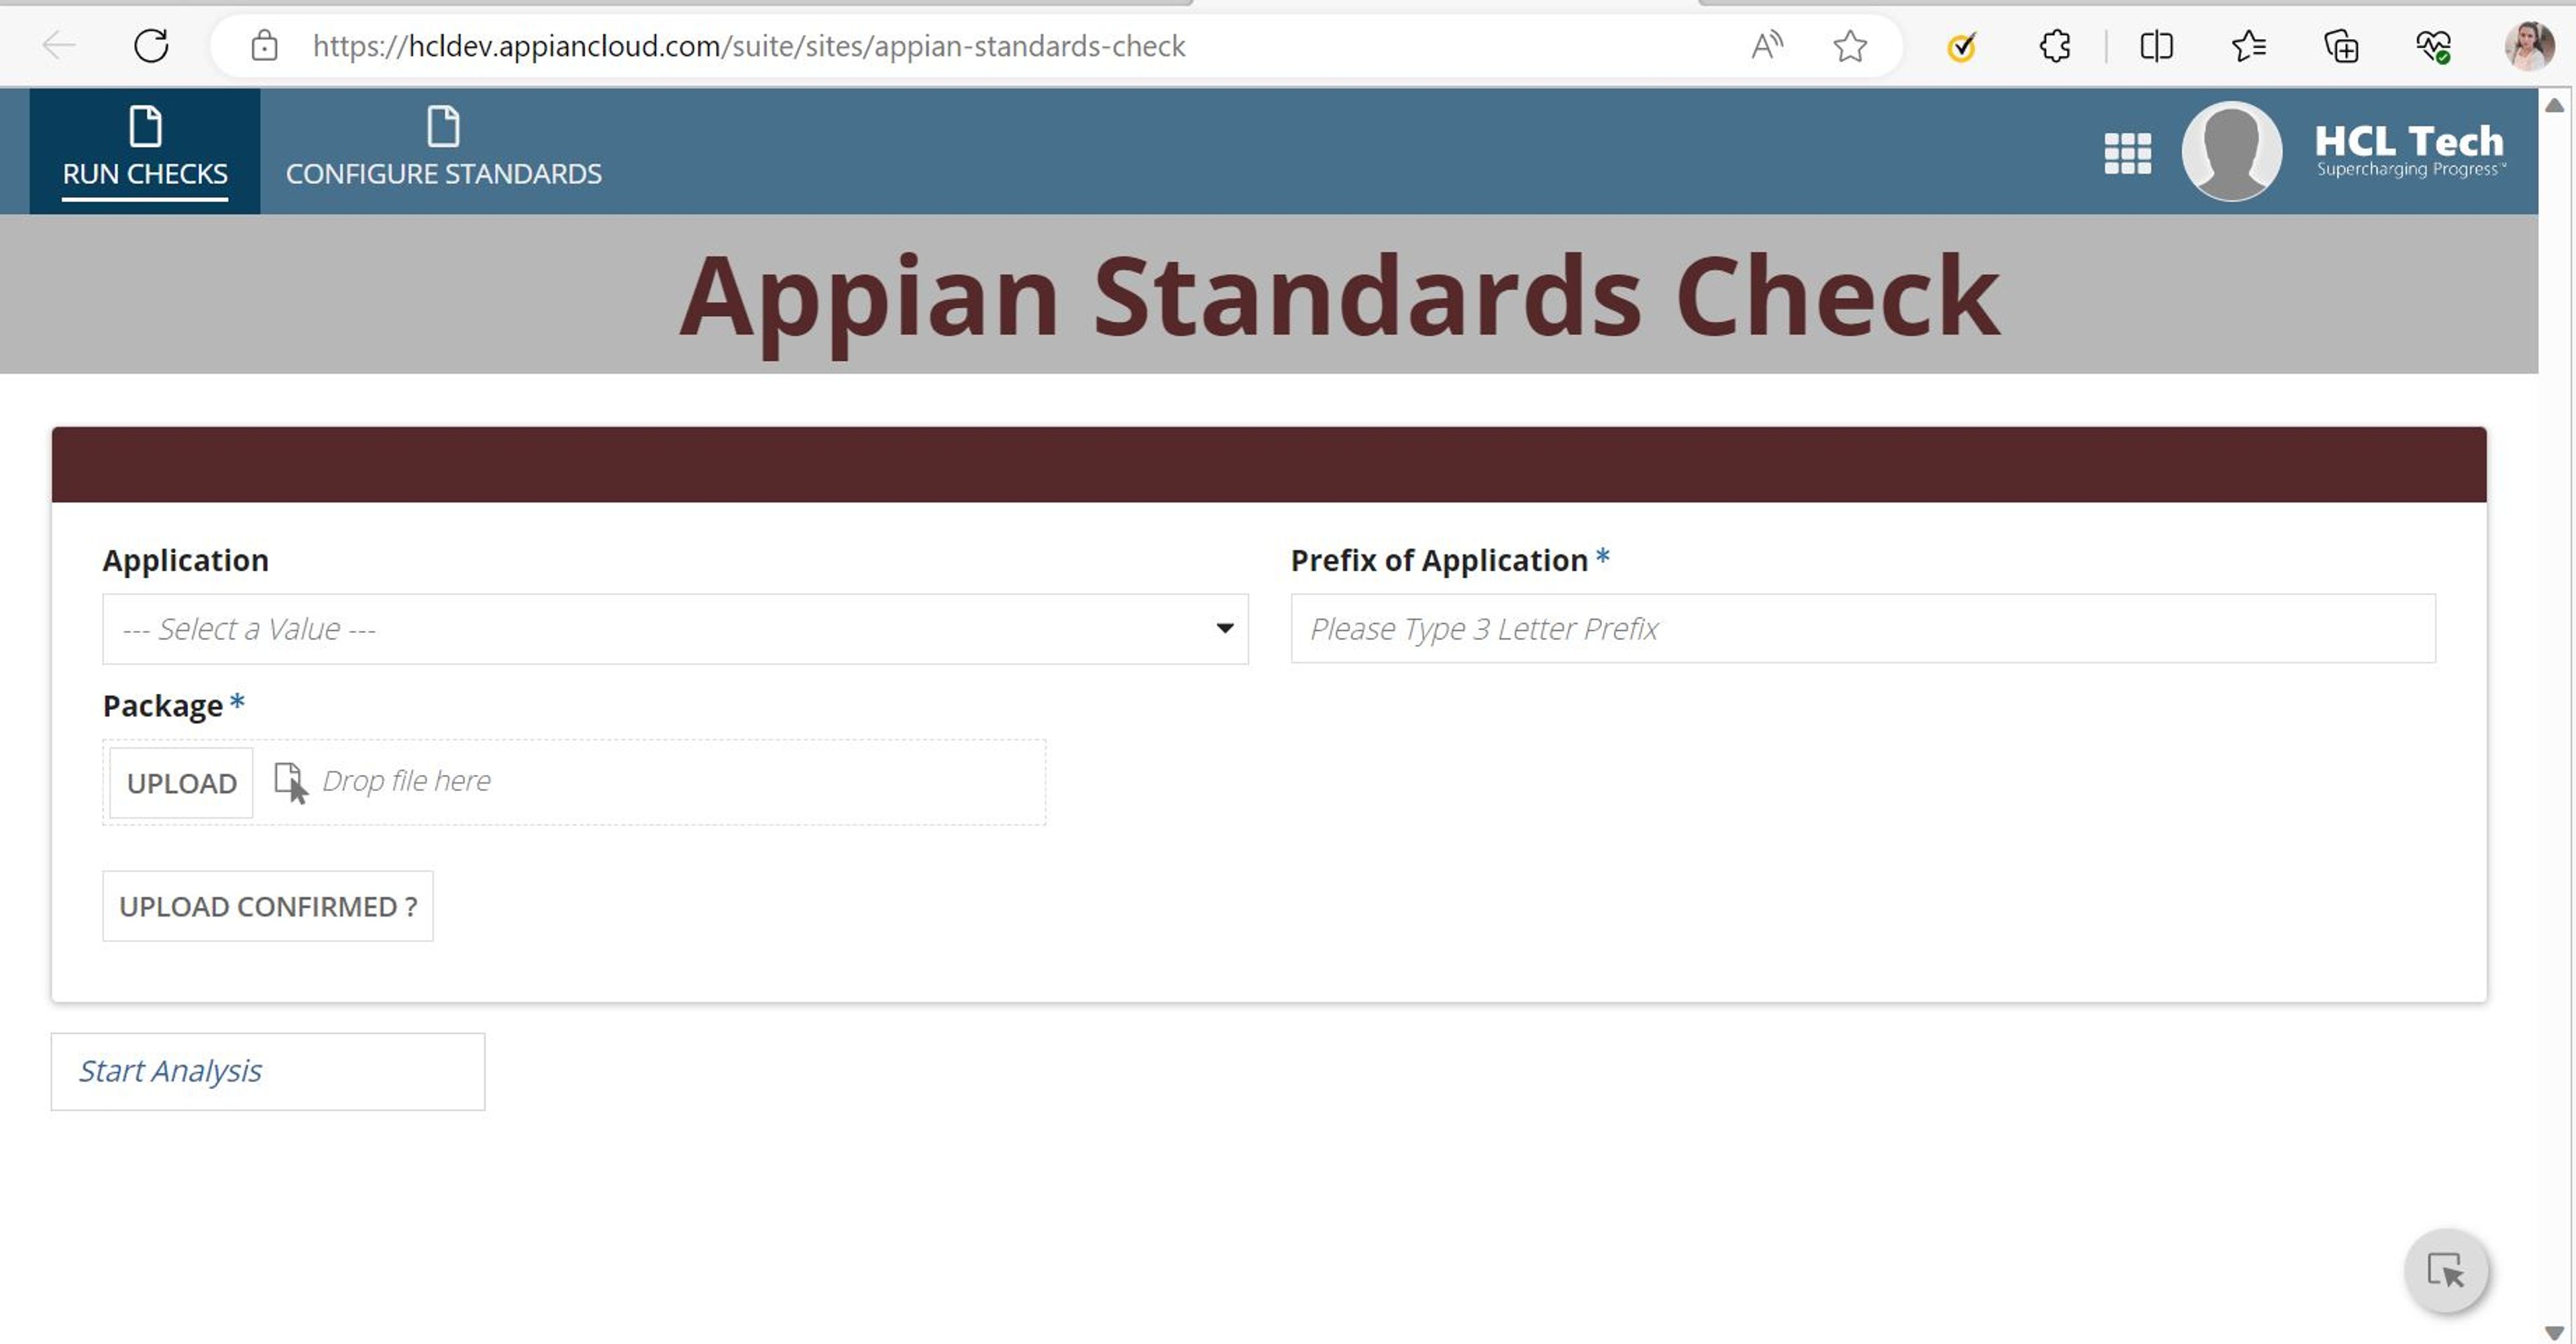
Task: Click the Package field label
Action: [163, 705]
